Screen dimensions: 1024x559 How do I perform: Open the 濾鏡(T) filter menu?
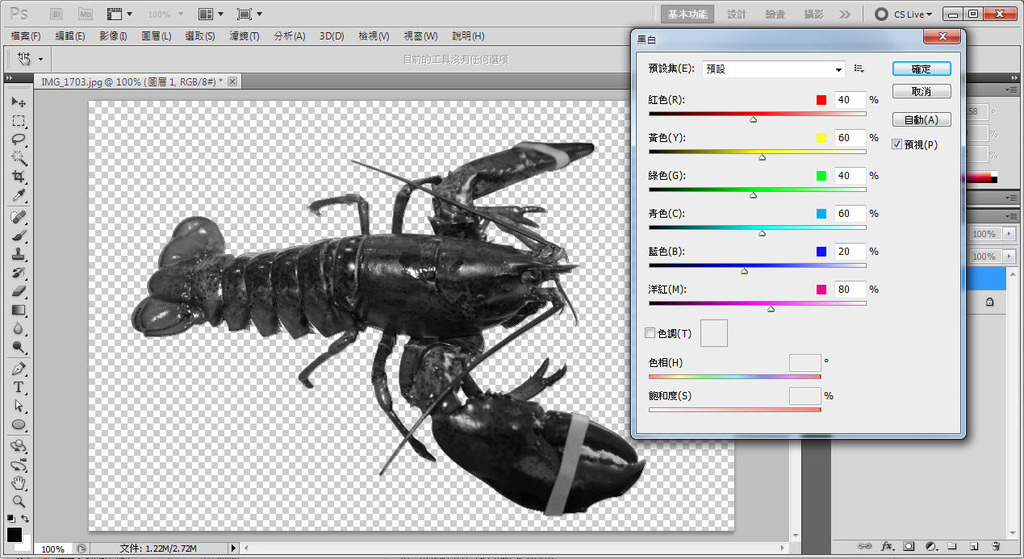(244, 36)
